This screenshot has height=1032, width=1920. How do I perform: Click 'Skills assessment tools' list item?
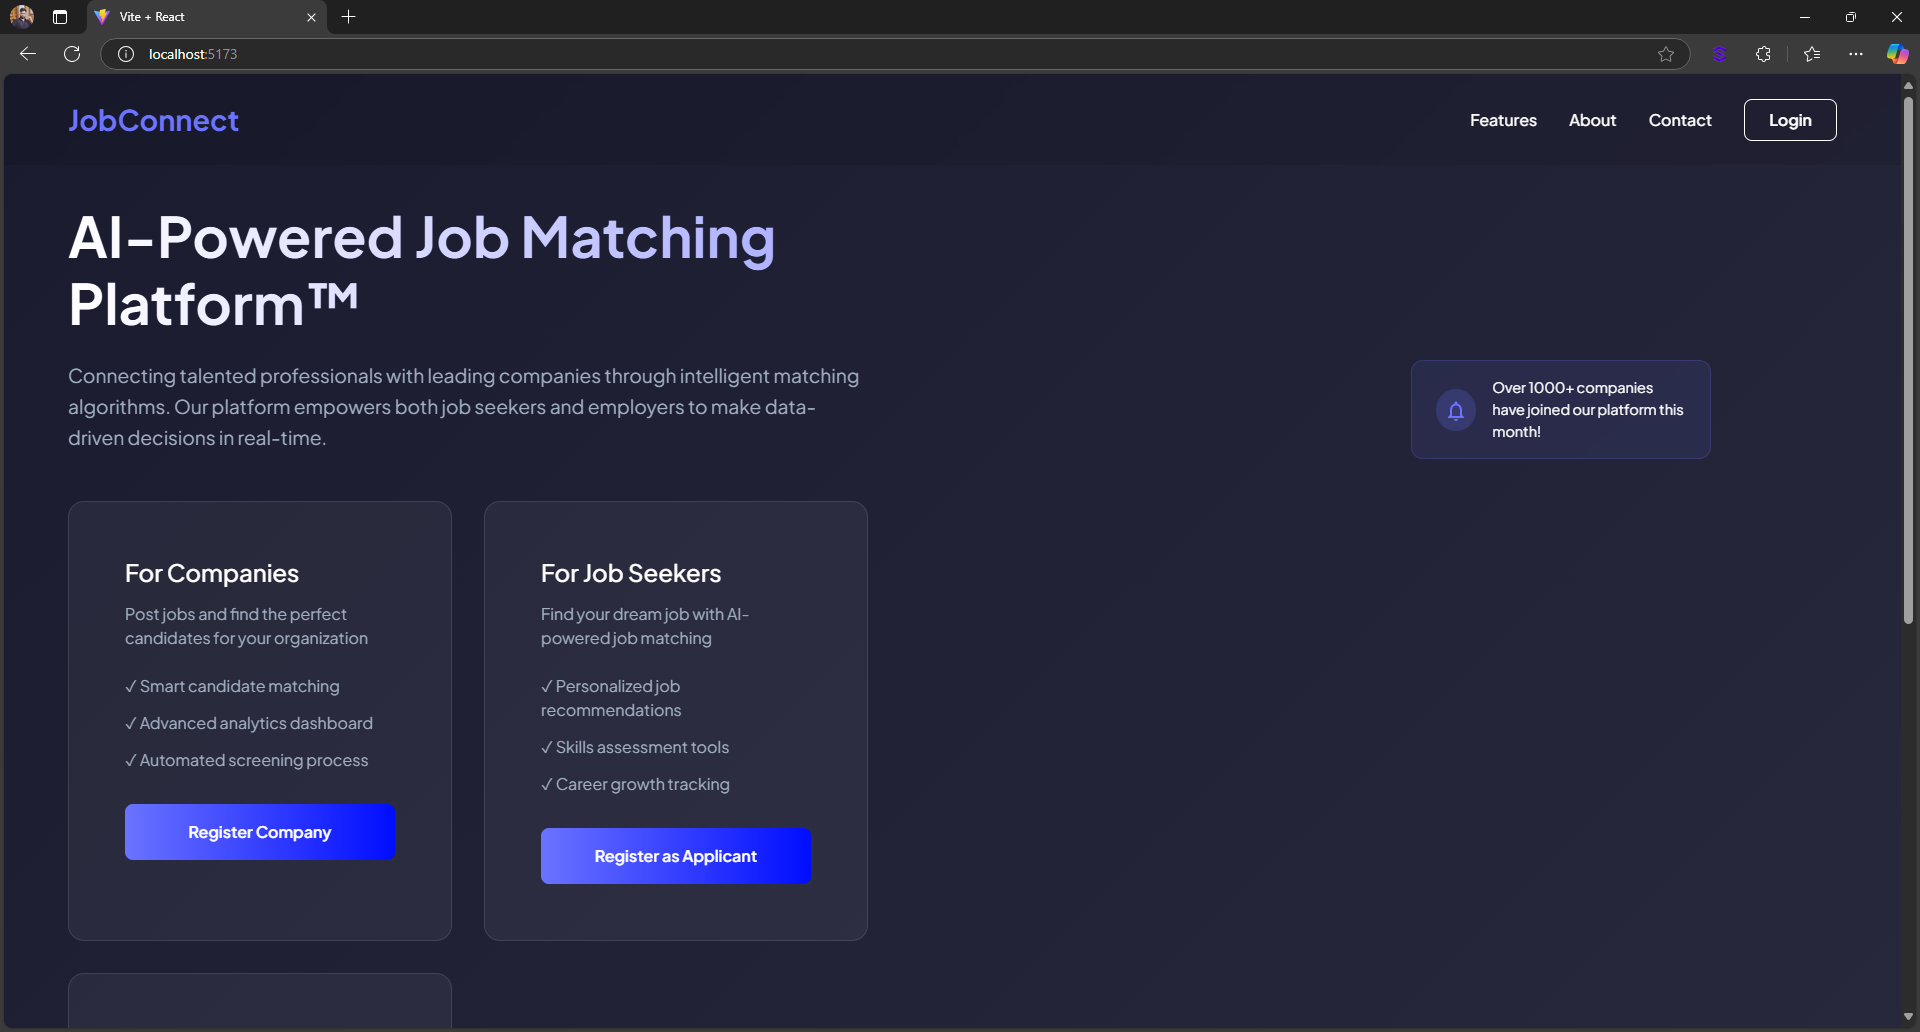coord(635,747)
